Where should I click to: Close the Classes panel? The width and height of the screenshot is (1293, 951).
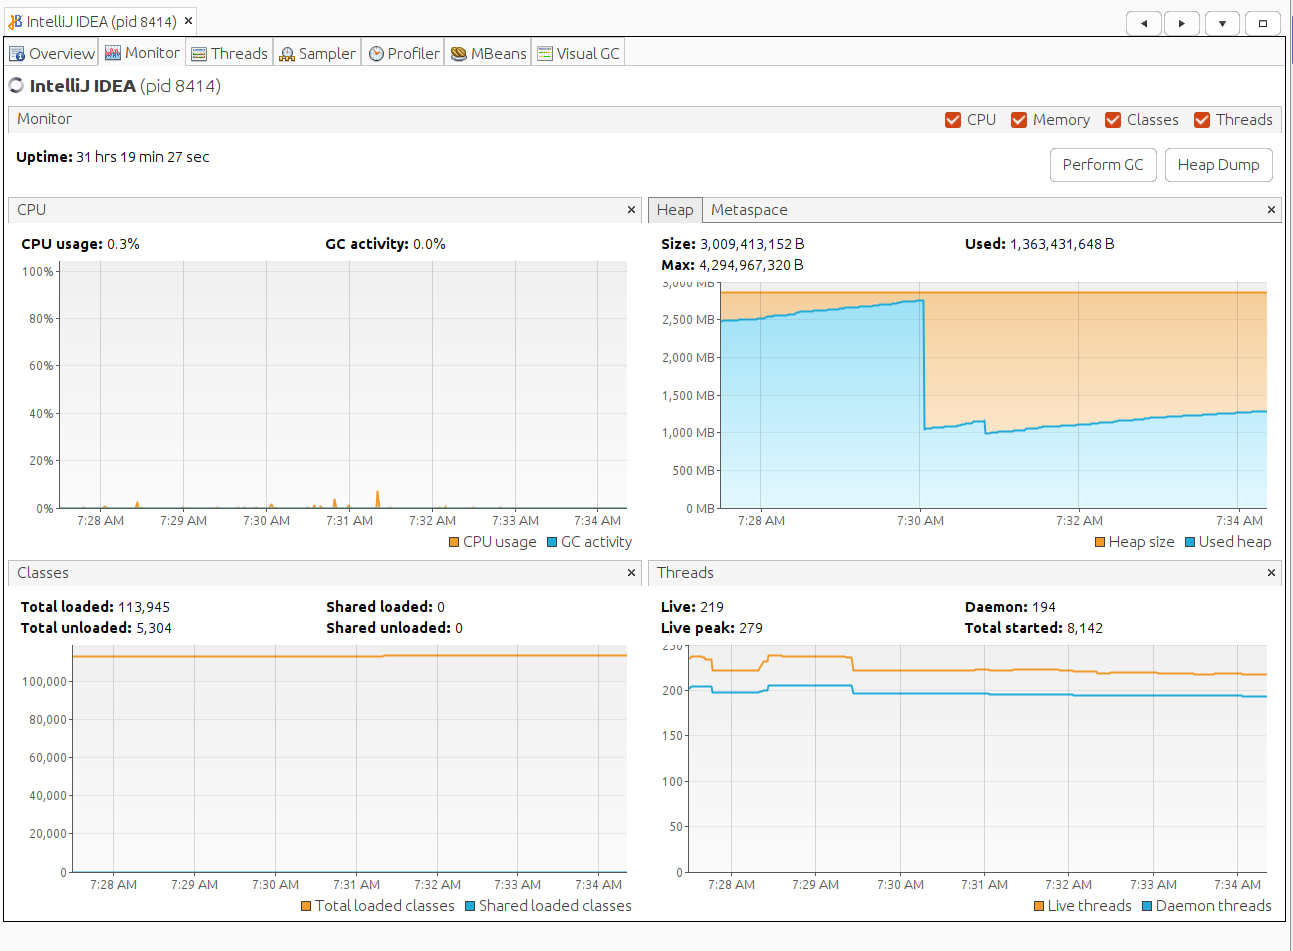(631, 573)
